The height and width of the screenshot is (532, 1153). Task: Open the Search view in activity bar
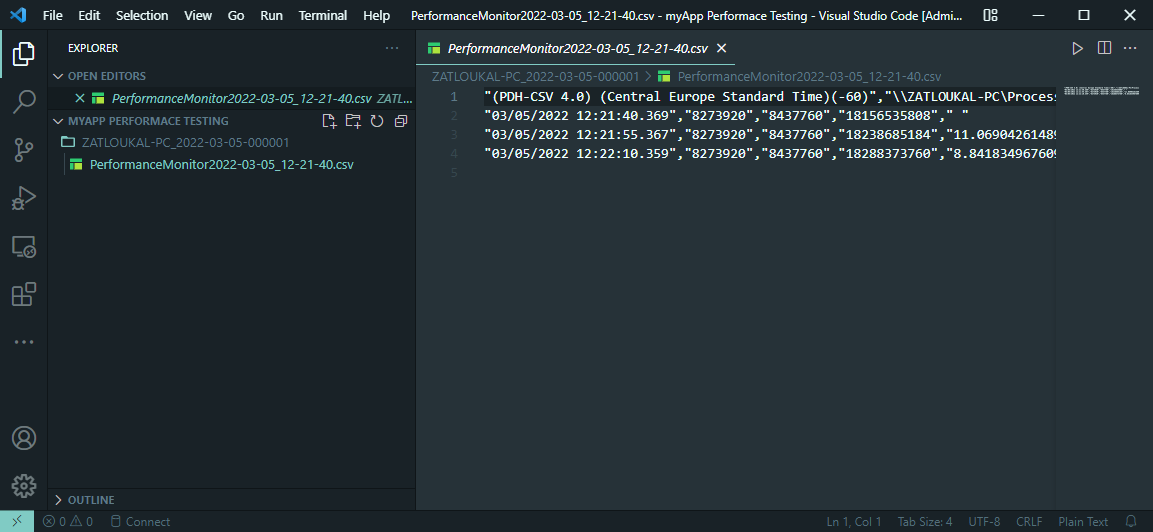[x=24, y=101]
